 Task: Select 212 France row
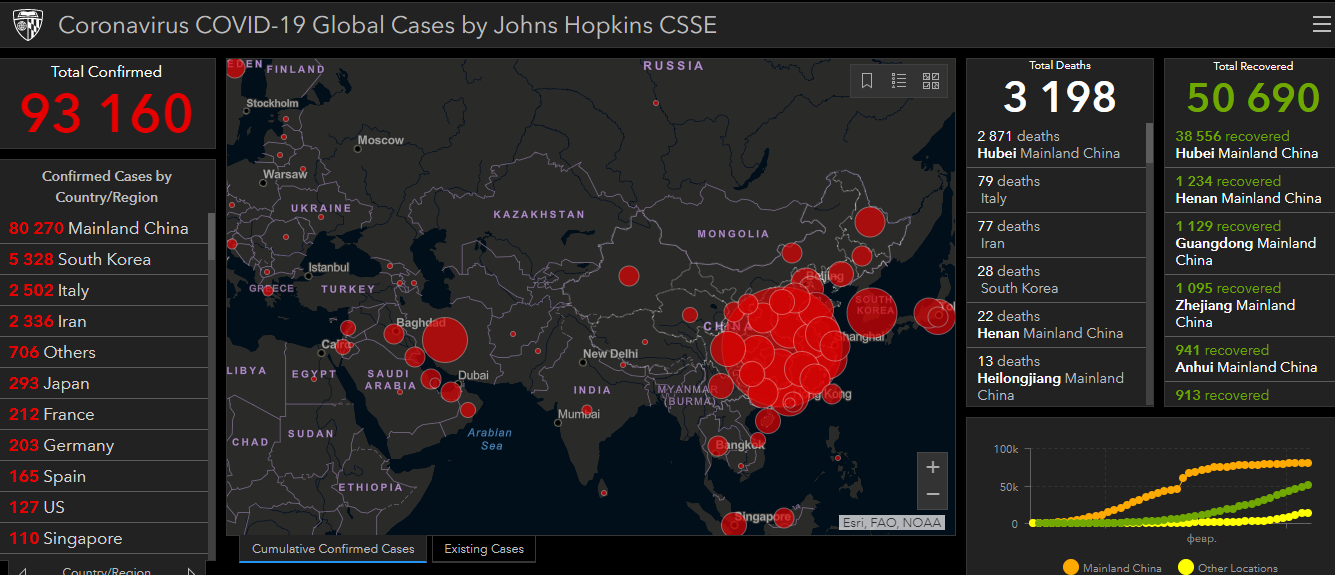[x=104, y=414]
